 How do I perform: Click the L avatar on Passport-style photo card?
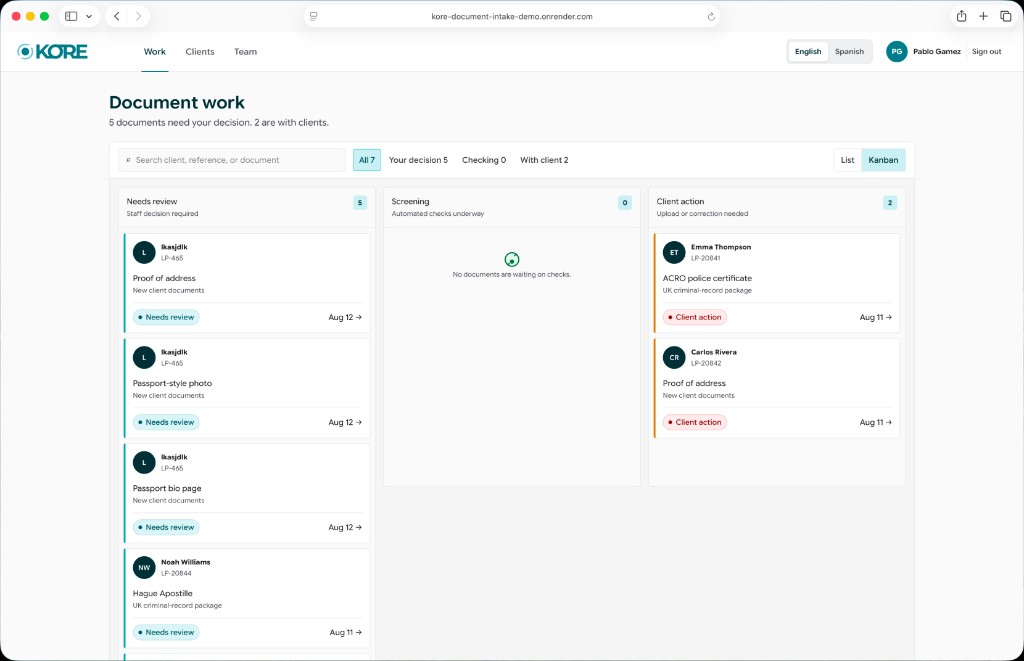coord(144,357)
